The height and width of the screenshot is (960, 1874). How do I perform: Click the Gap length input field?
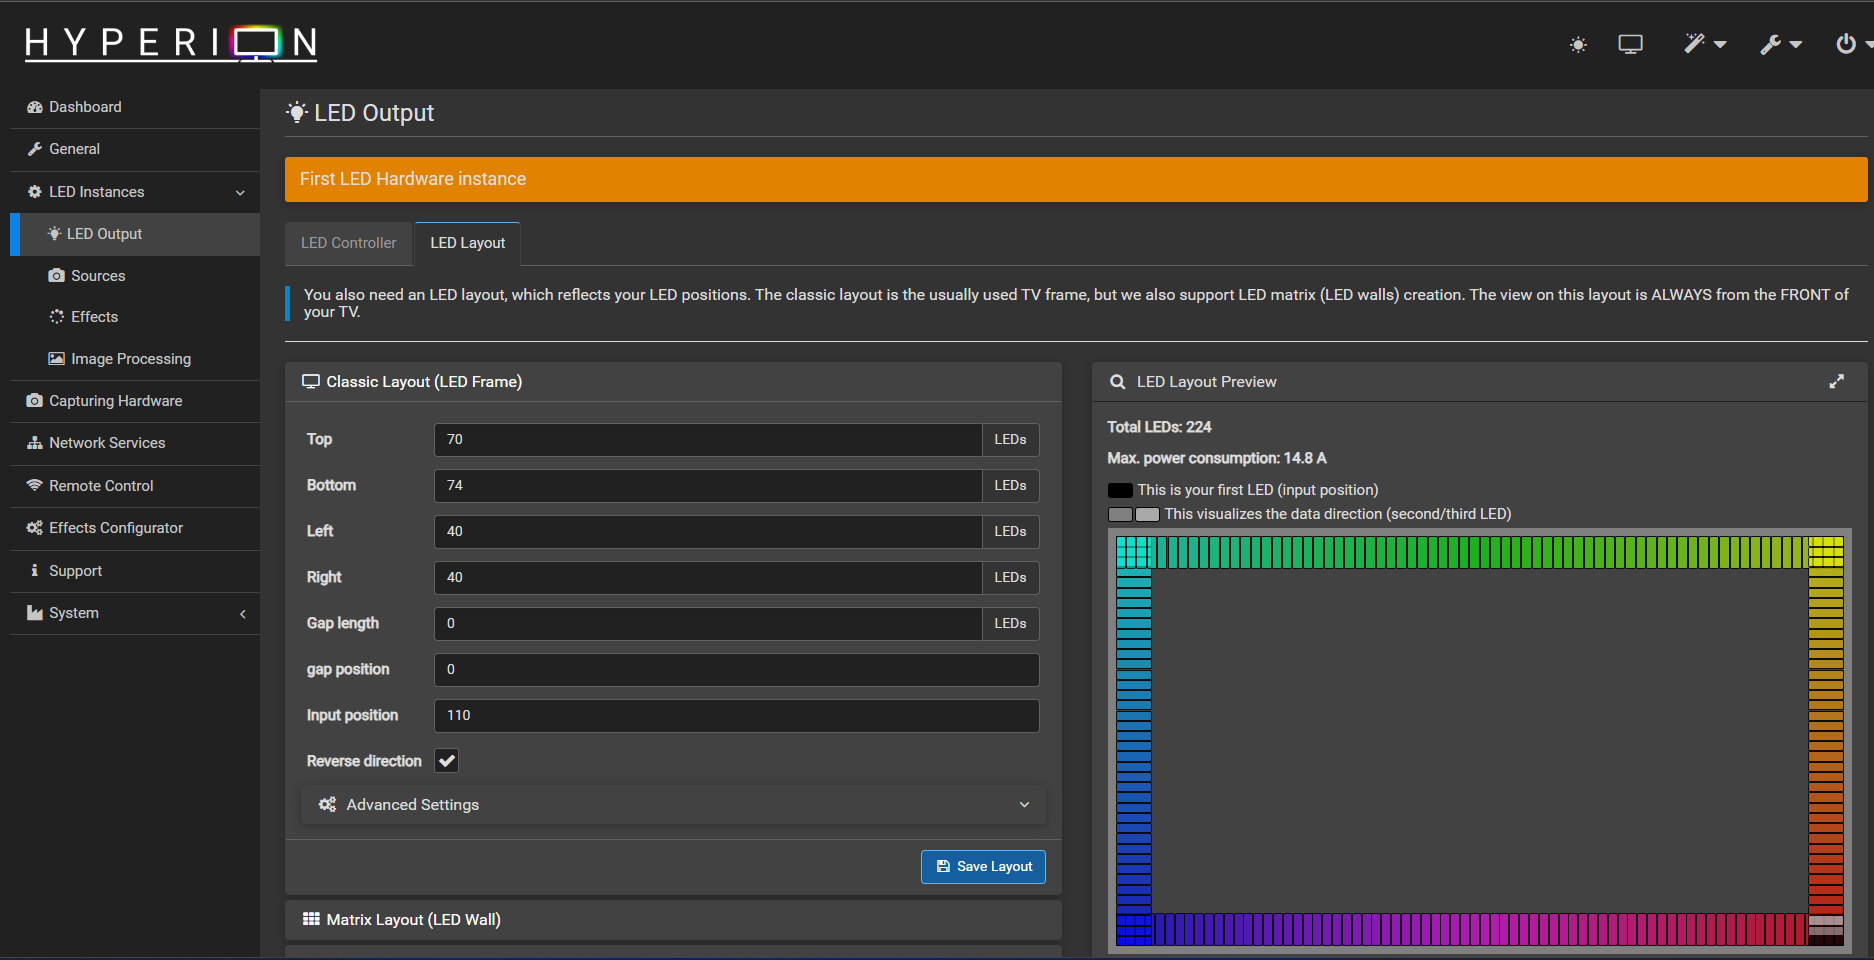(708, 624)
